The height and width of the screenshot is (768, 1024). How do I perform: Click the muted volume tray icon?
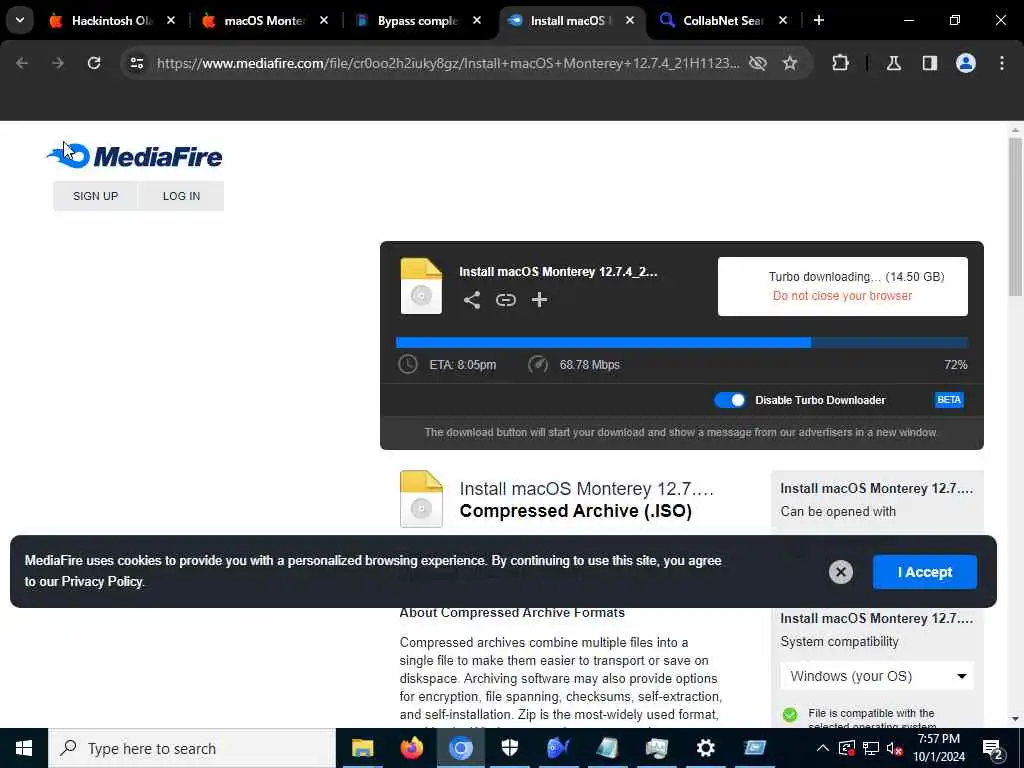point(894,748)
